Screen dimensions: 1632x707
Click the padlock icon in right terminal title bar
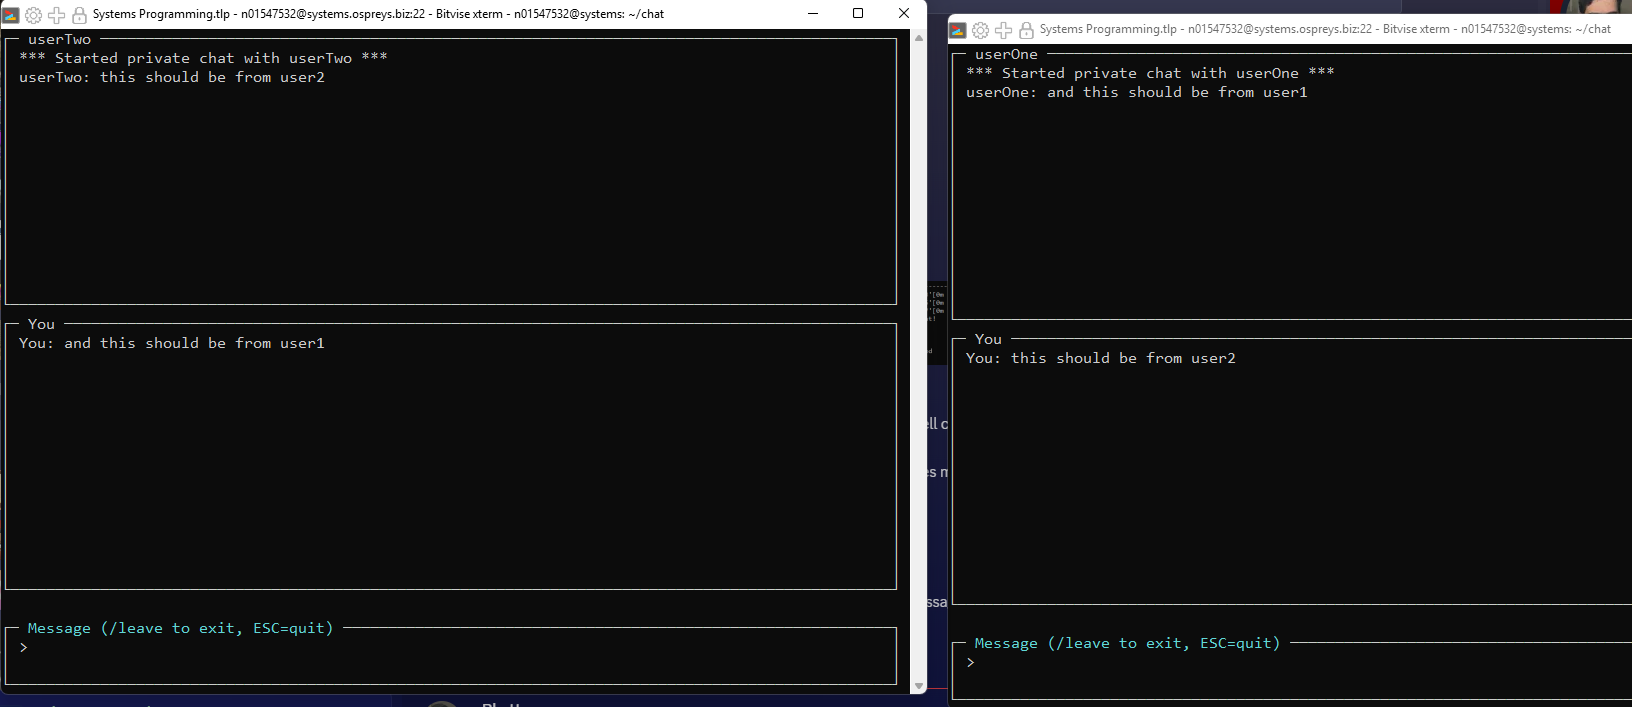1026,30
